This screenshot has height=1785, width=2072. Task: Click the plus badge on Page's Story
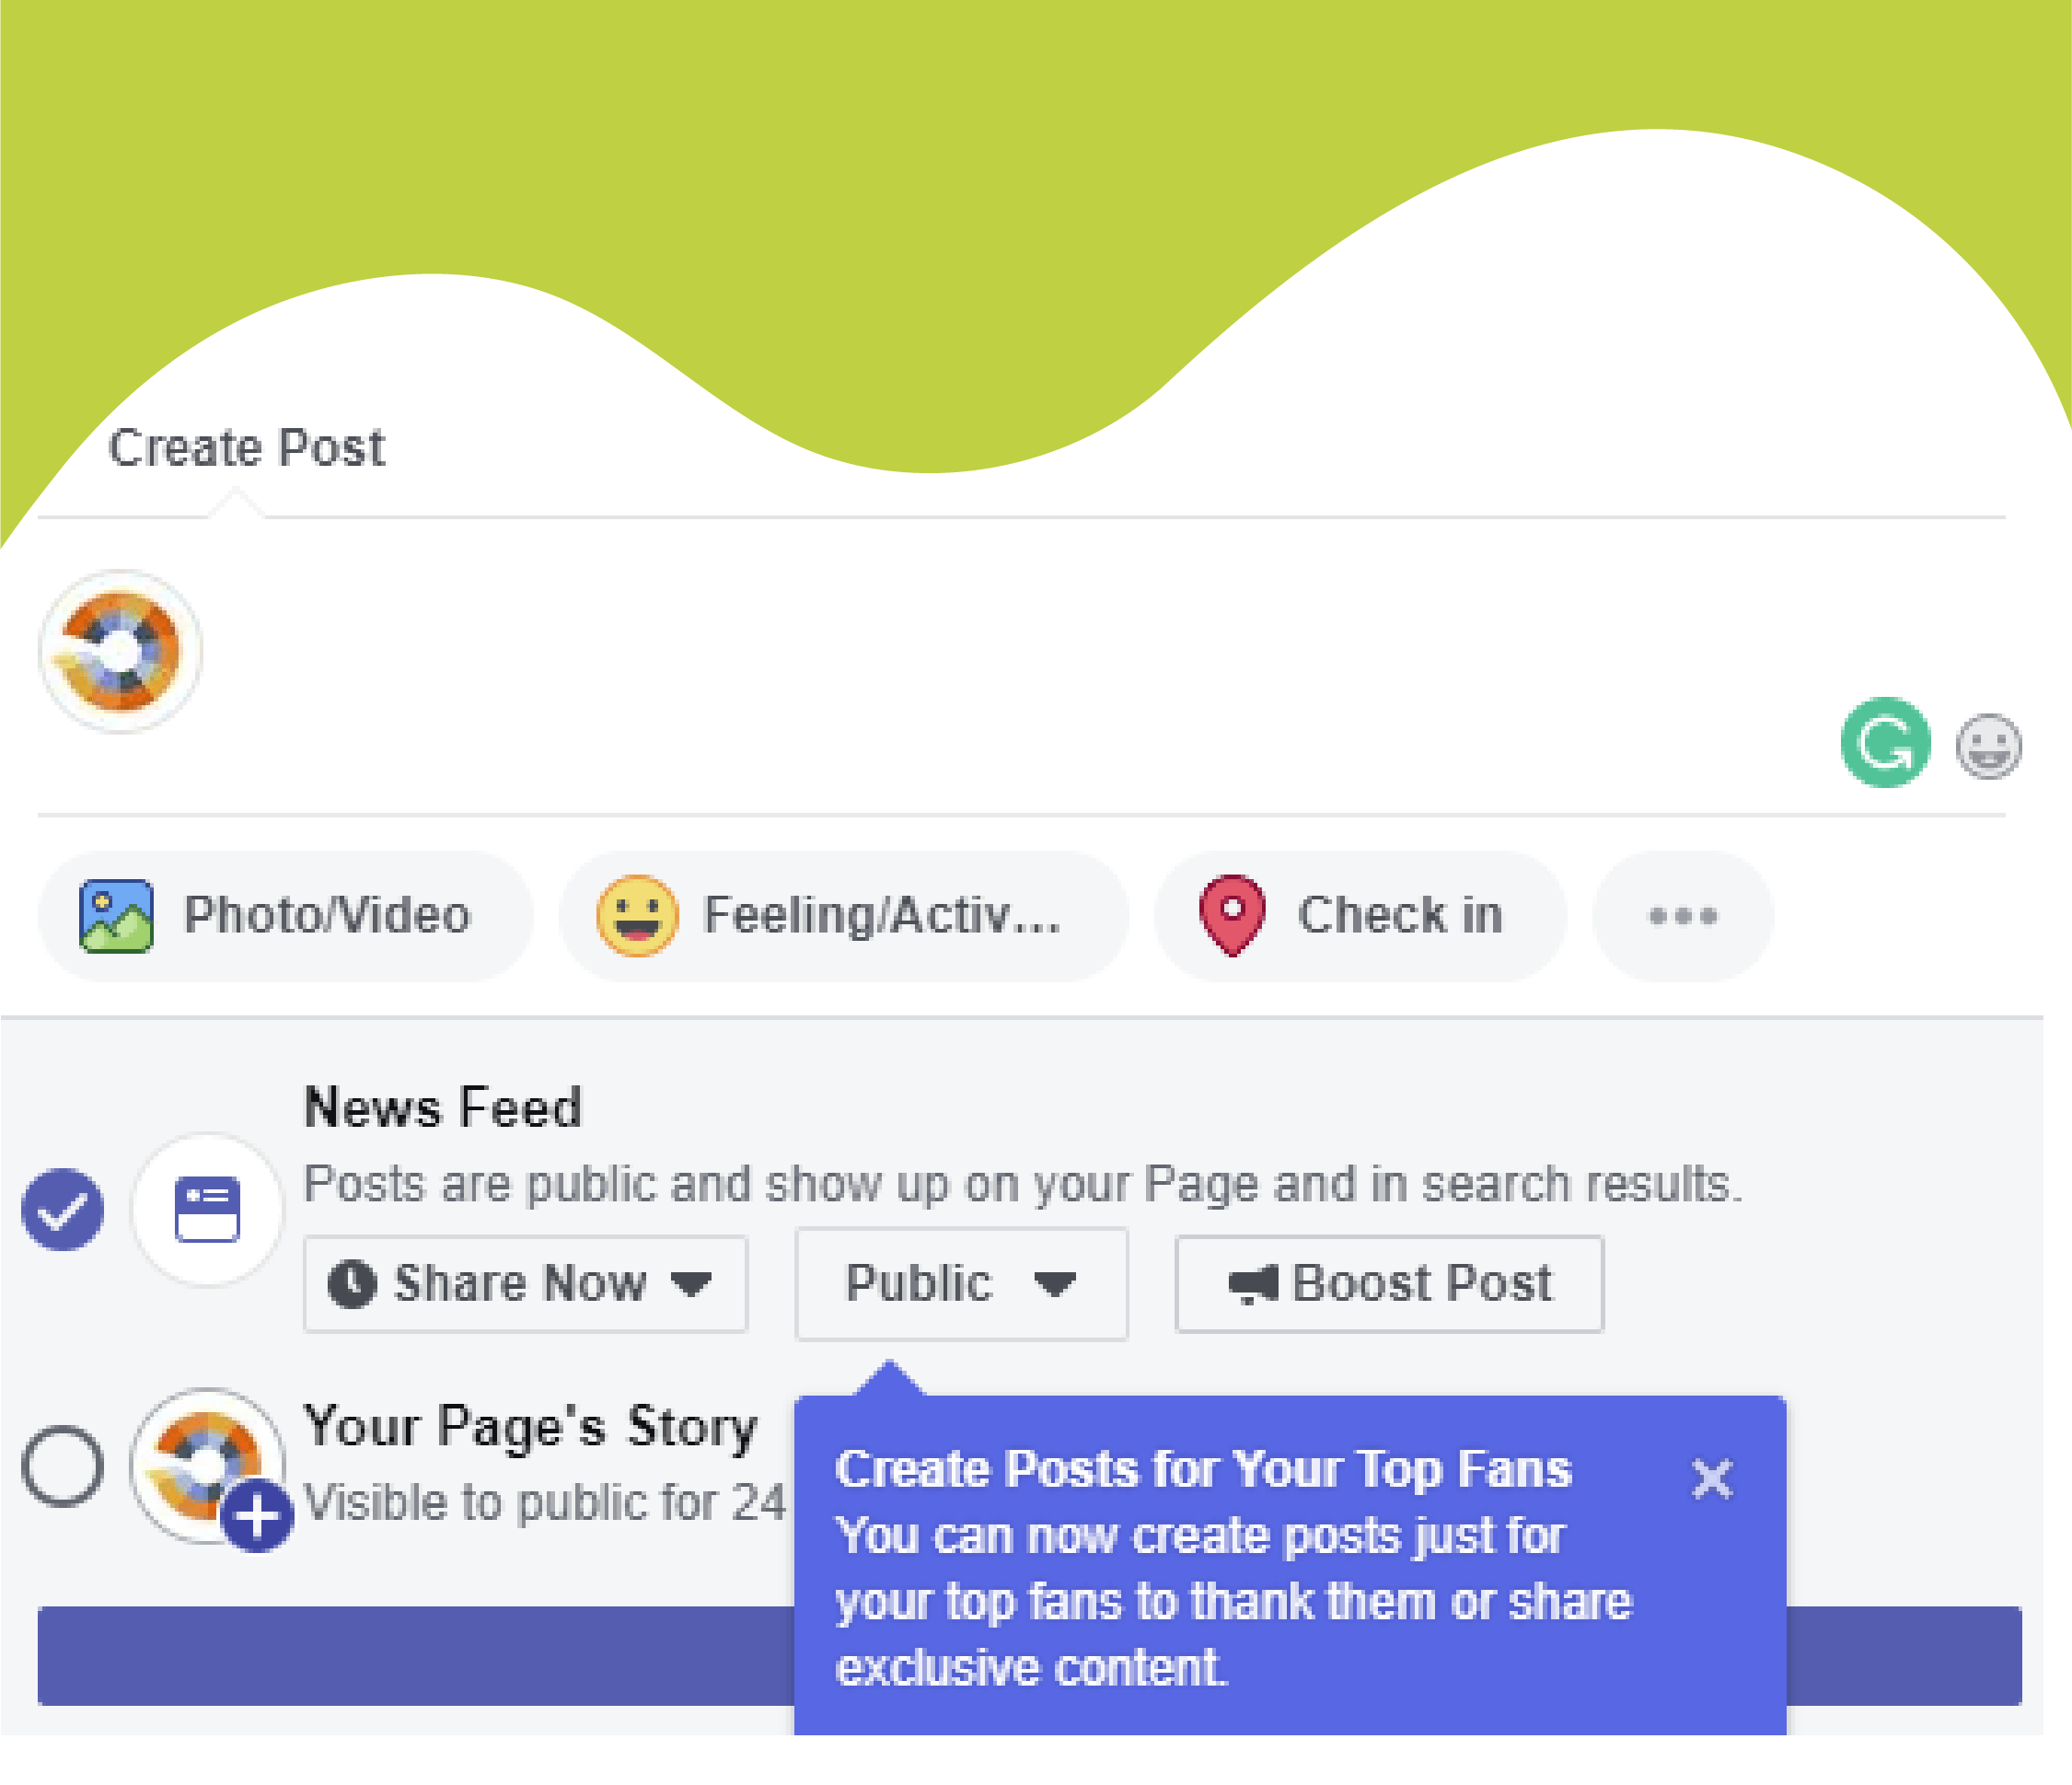(x=257, y=1516)
